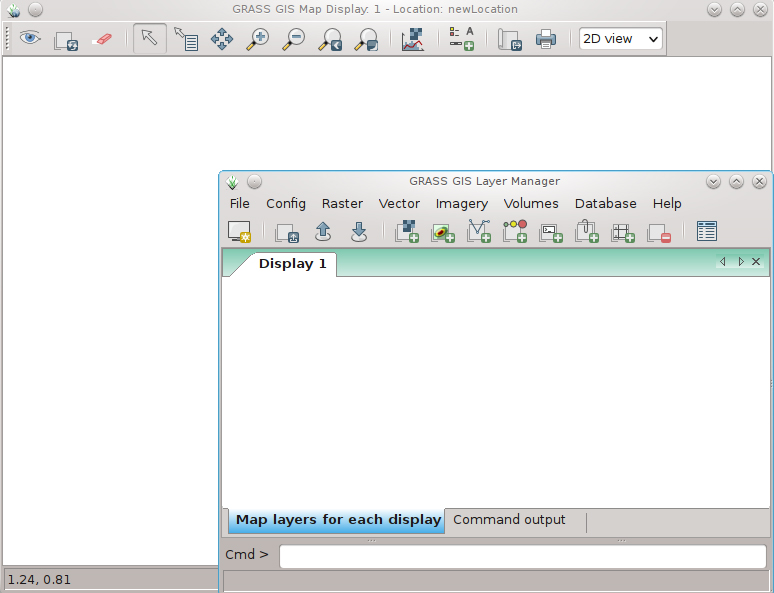Viewport: 774px width, 593px height.
Task: Click Add various vector layers icon
Action: pos(515,231)
